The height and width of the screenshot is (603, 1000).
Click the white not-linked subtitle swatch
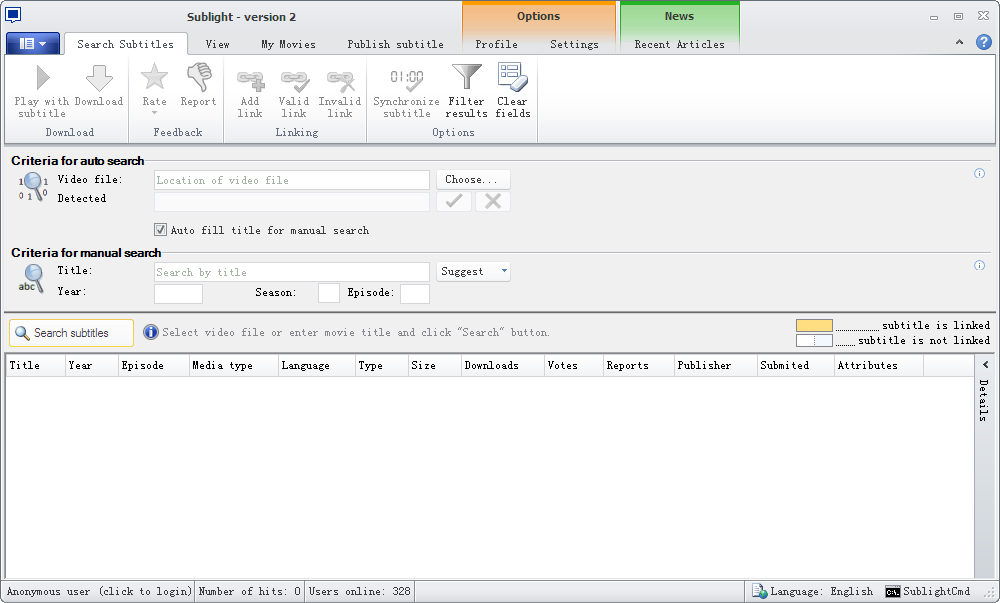[x=814, y=340]
